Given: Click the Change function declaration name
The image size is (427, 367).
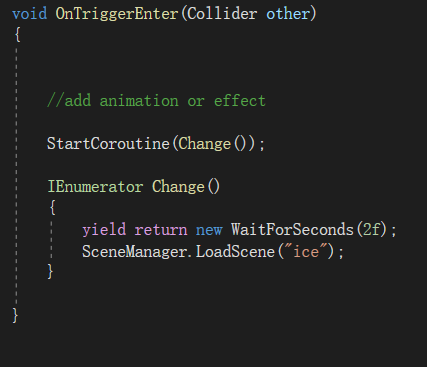Looking at the screenshot, I should click(178, 187).
